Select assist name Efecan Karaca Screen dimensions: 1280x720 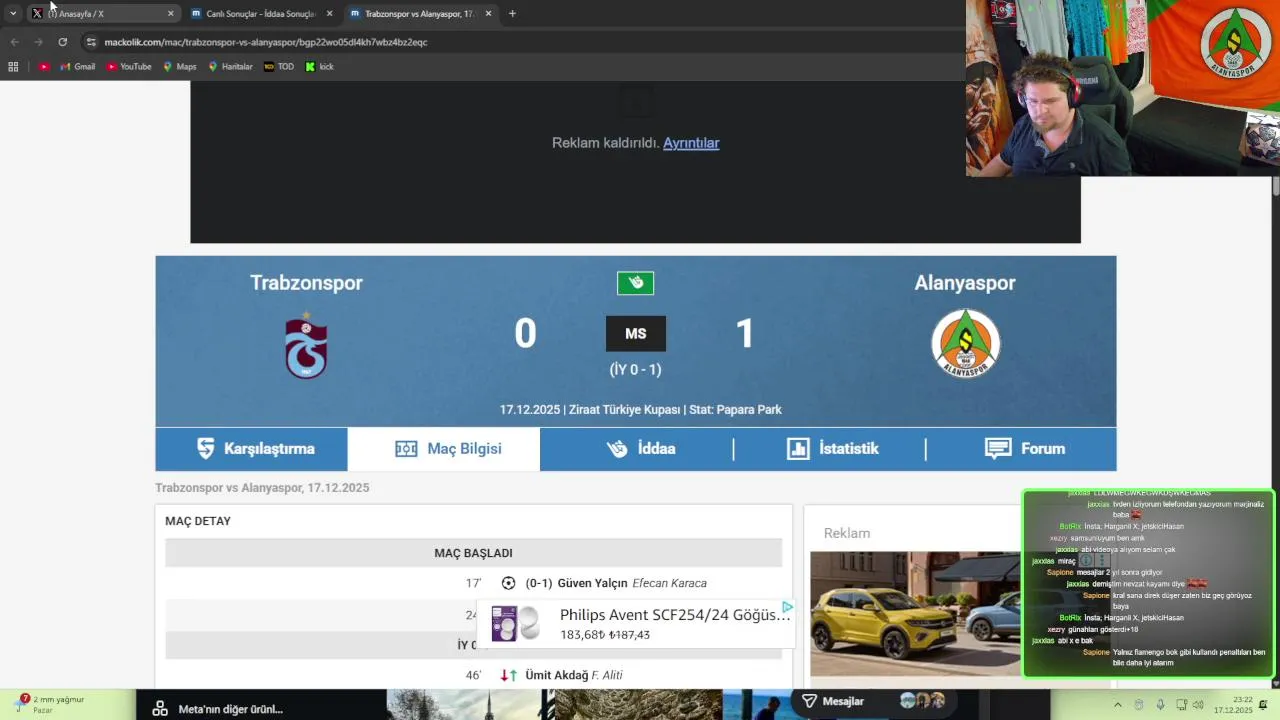(x=669, y=583)
